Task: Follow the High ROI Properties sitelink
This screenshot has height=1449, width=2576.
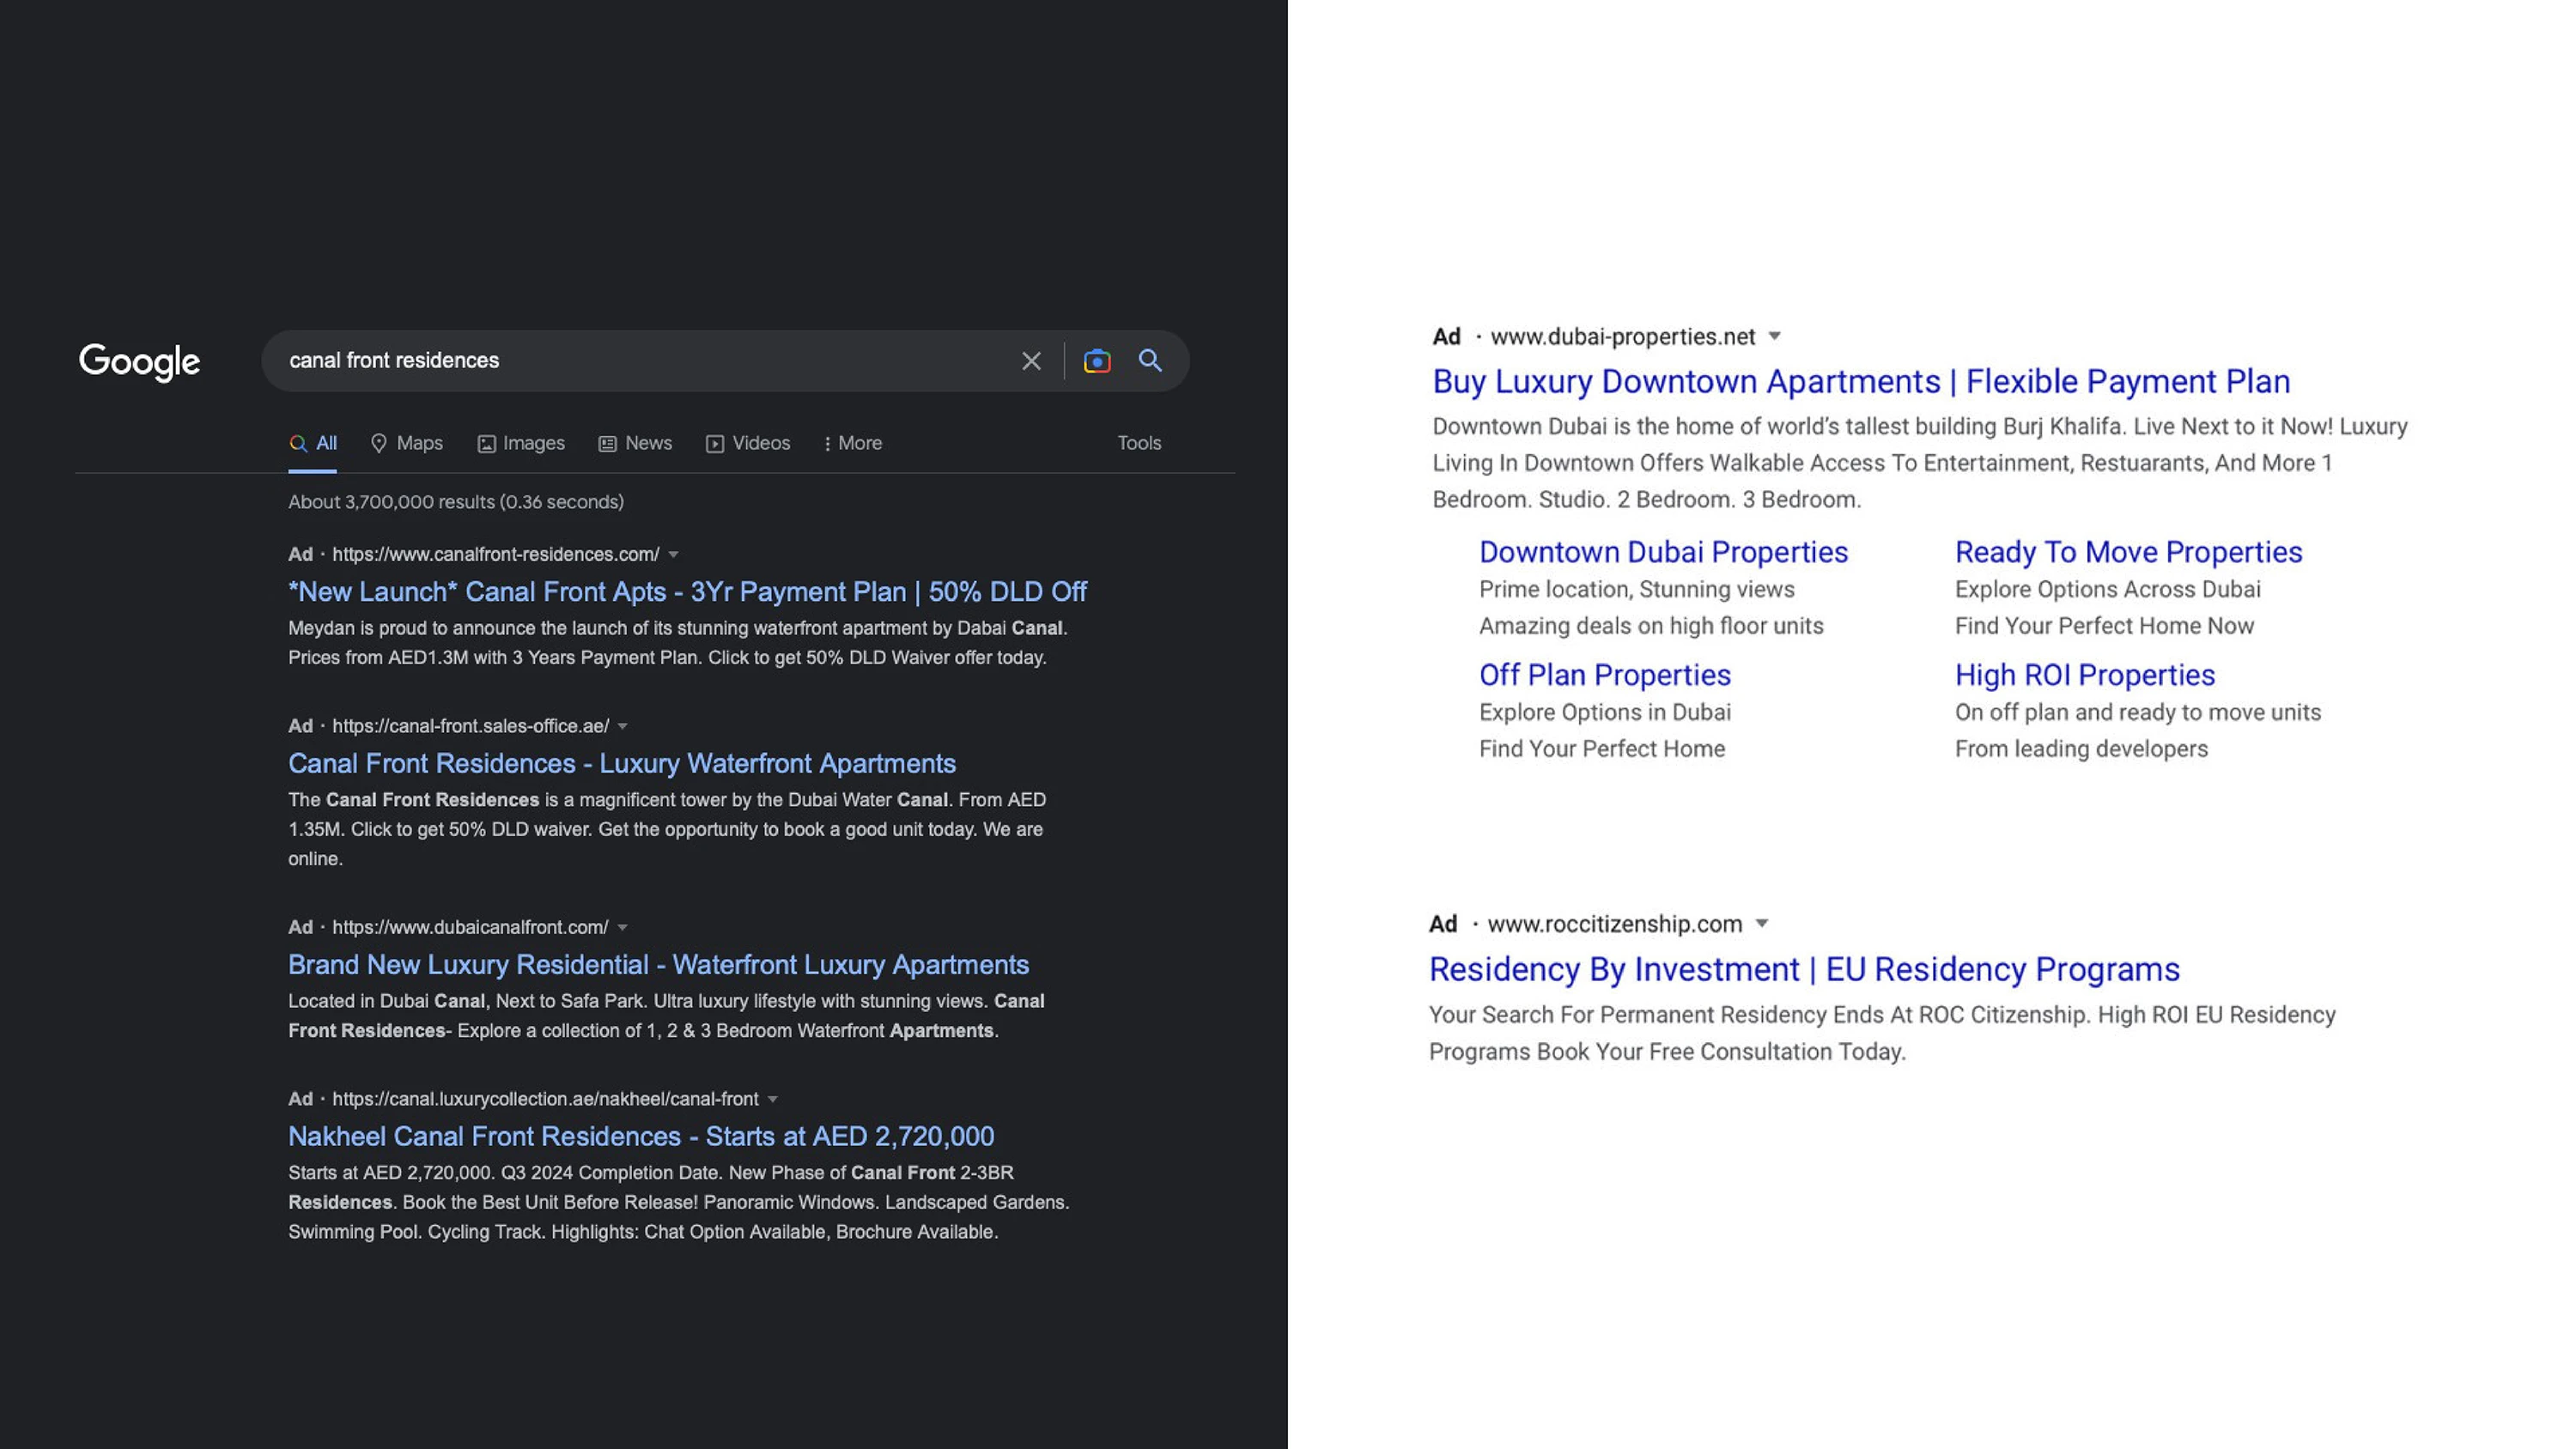Action: pos(2084,675)
